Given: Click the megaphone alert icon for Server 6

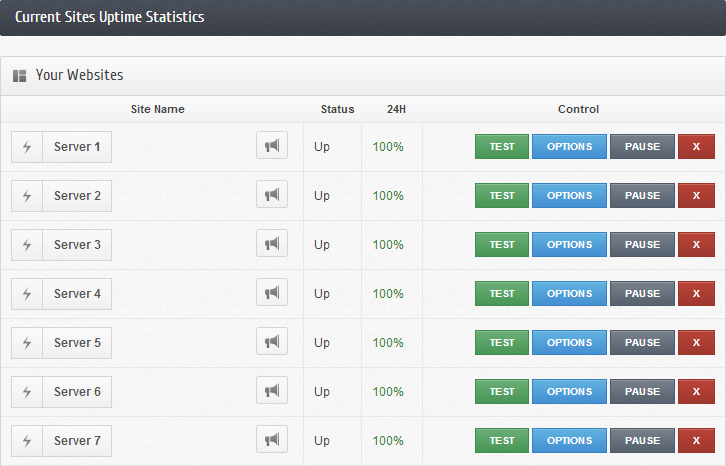Looking at the screenshot, I should click(x=271, y=392).
